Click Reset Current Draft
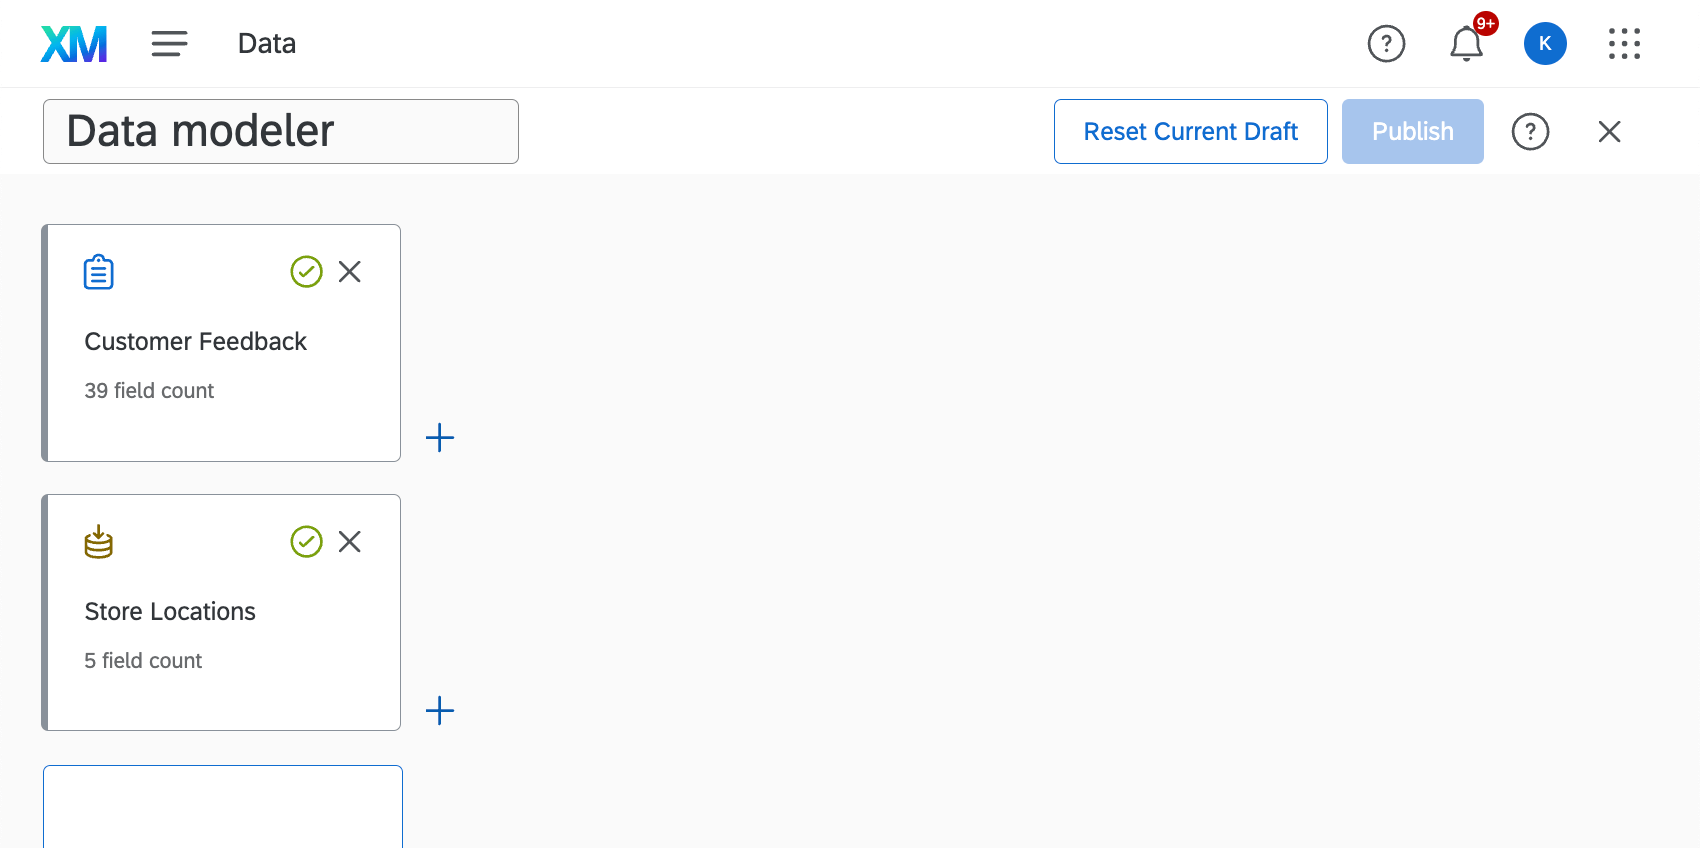This screenshot has width=1700, height=848. [1190, 131]
